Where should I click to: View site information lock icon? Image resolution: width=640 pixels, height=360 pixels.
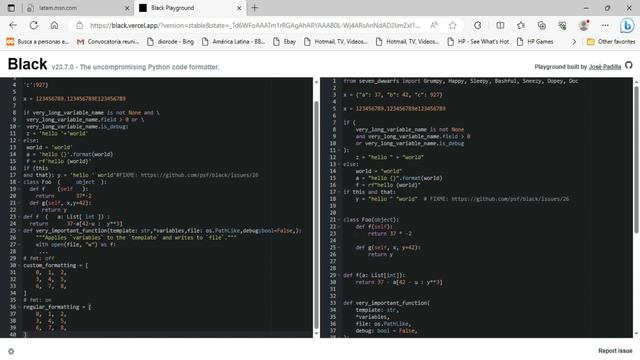coord(80,25)
